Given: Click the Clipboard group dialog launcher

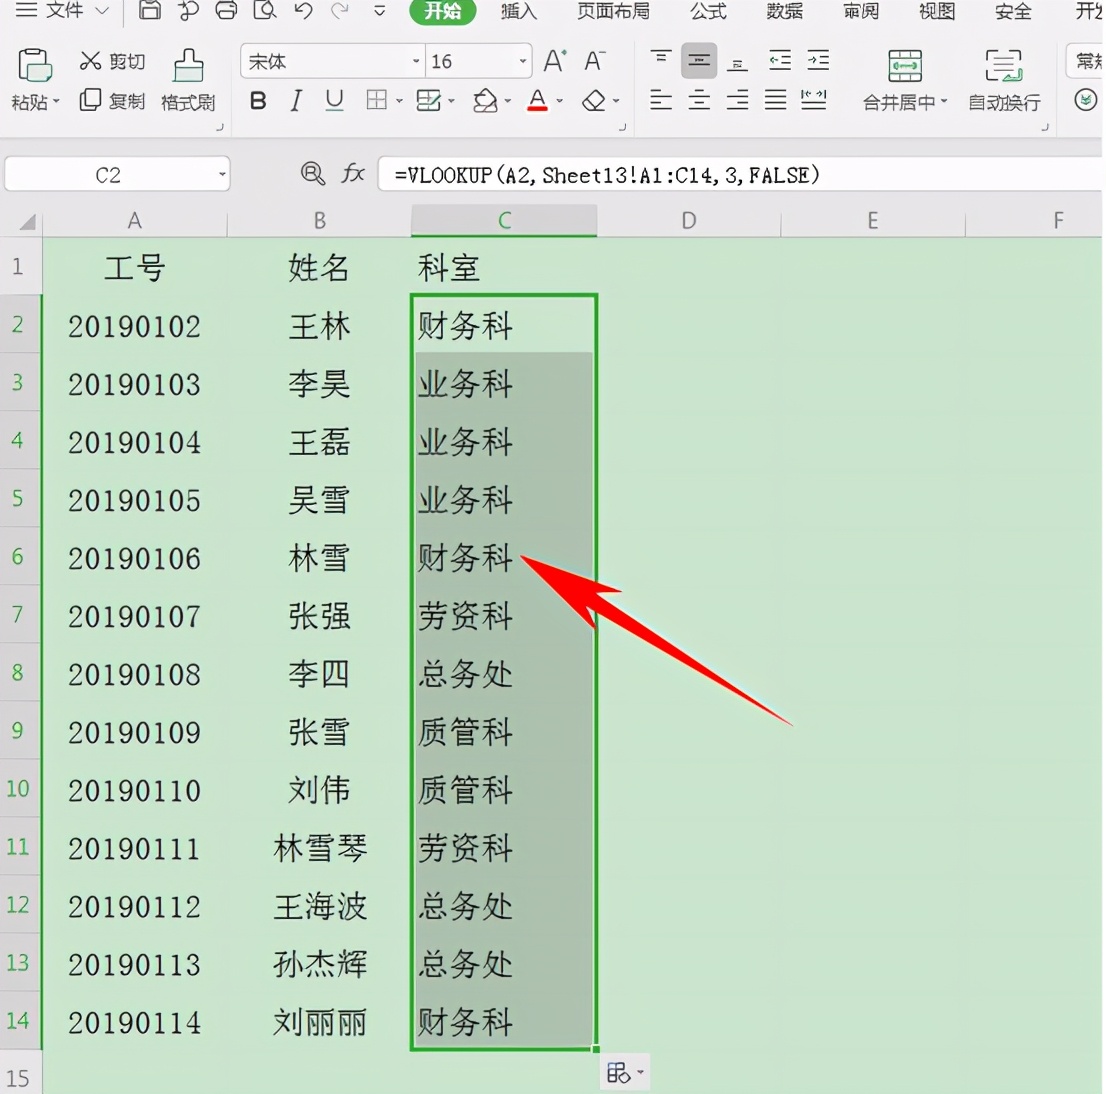Looking at the screenshot, I should coord(219,128).
